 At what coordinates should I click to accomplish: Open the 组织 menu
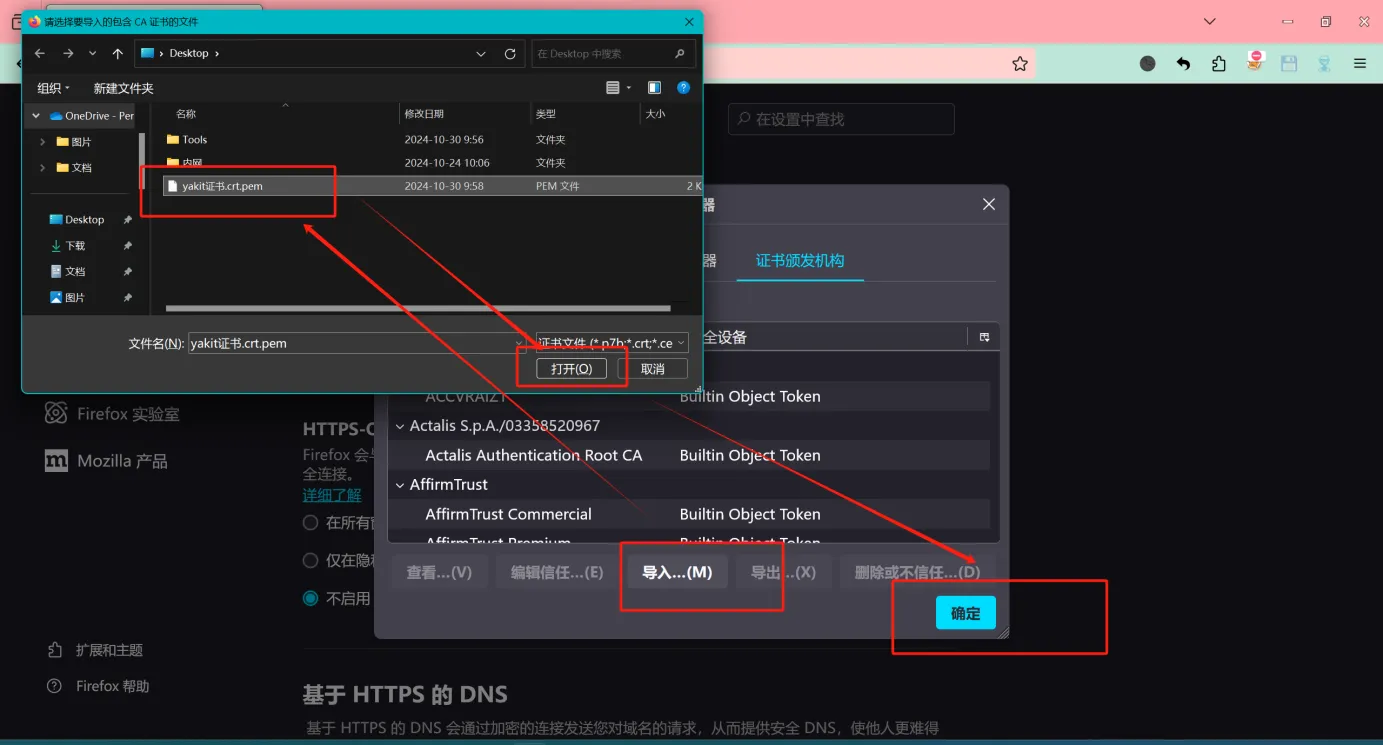pos(53,88)
